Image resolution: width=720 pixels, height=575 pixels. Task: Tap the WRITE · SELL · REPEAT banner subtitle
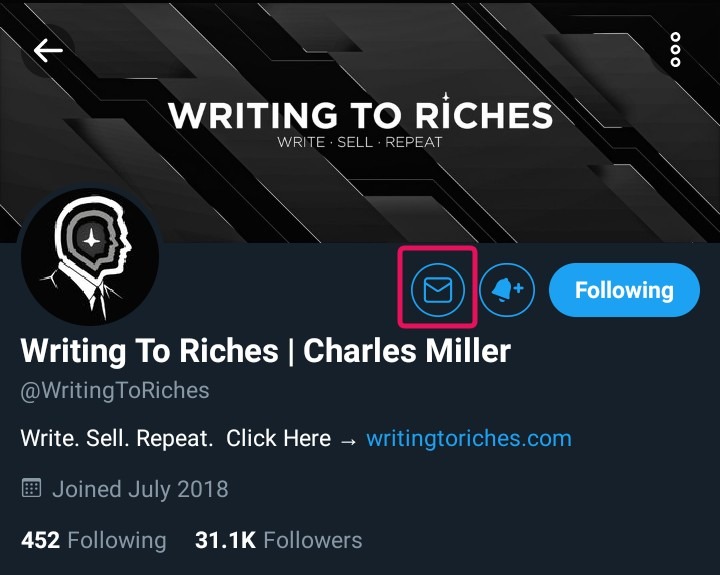coord(360,142)
